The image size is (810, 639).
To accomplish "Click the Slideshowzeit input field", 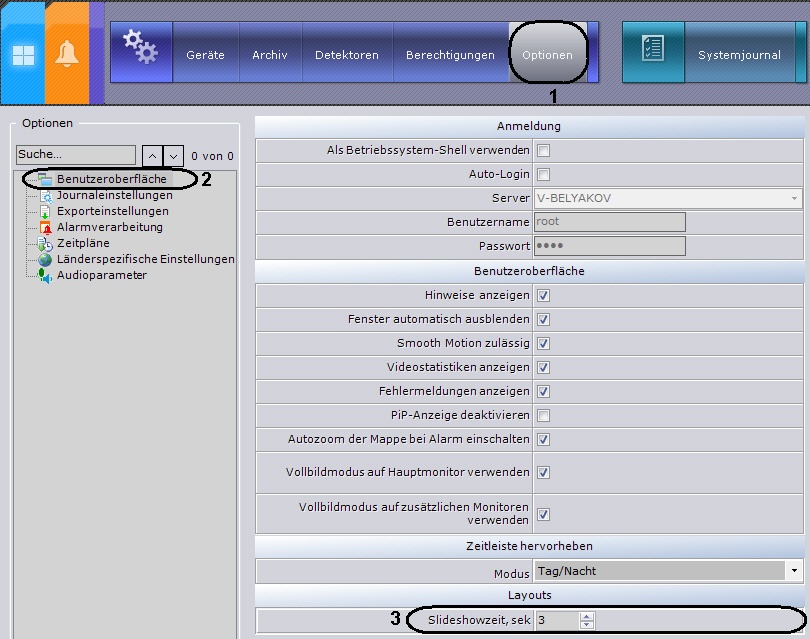I will tap(557, 620).
